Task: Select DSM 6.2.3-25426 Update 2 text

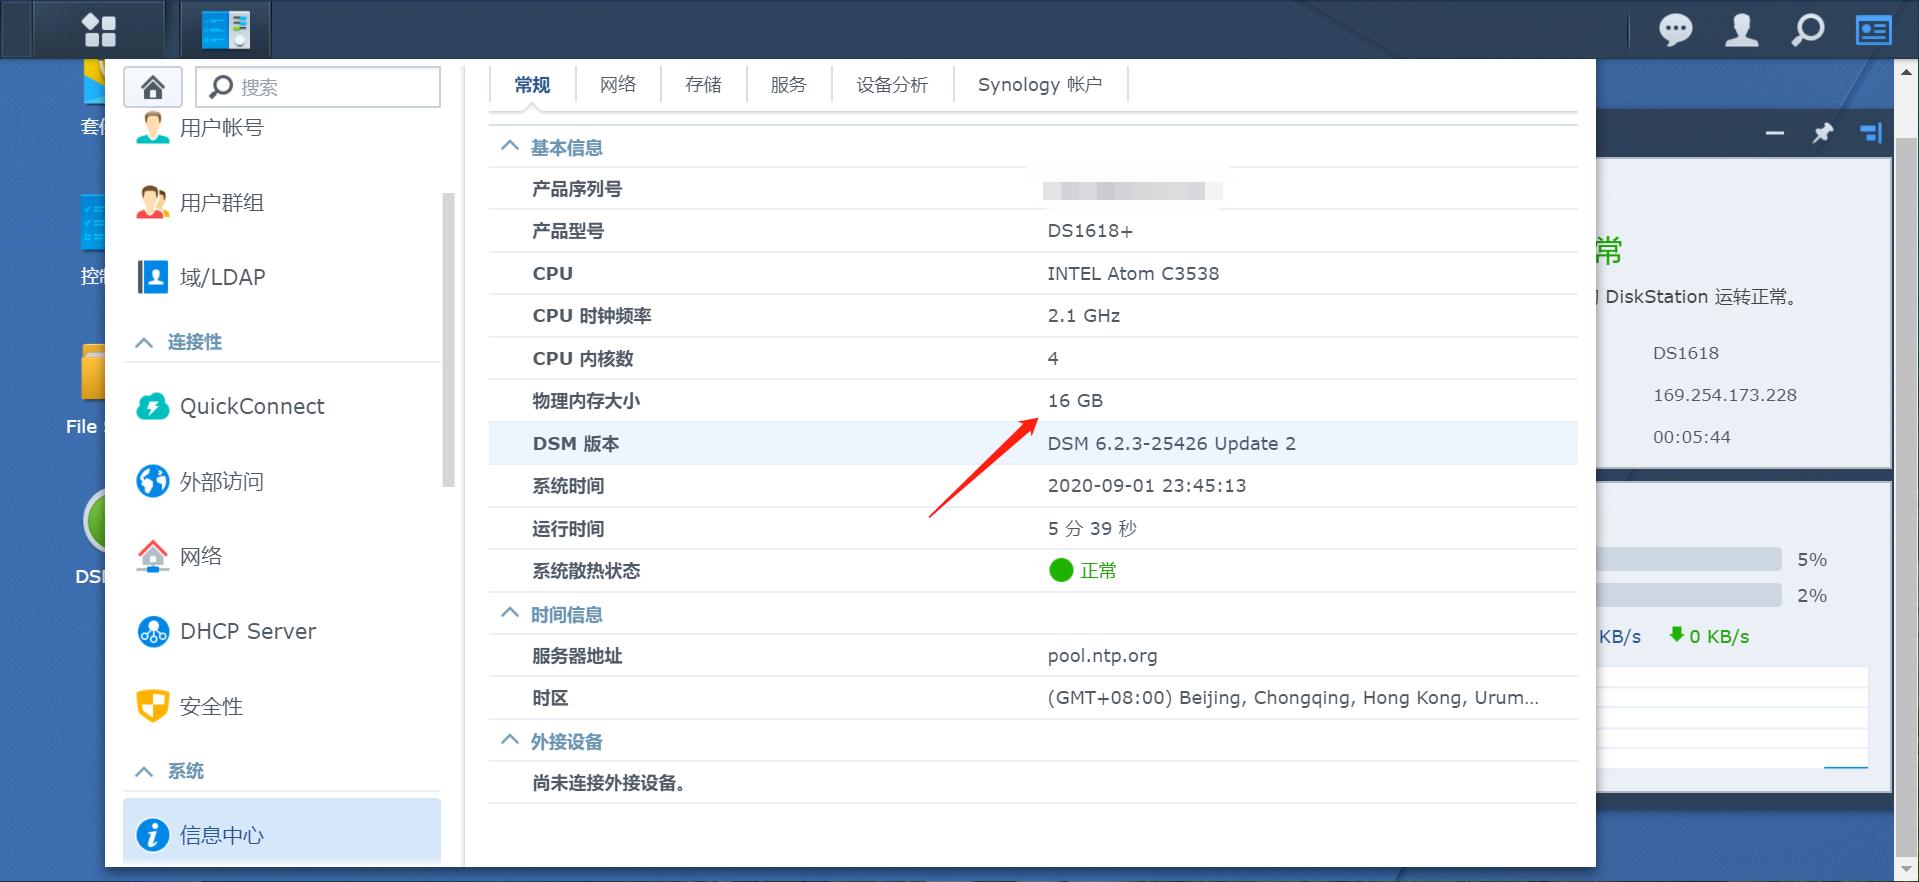Action: point(1171,443)
